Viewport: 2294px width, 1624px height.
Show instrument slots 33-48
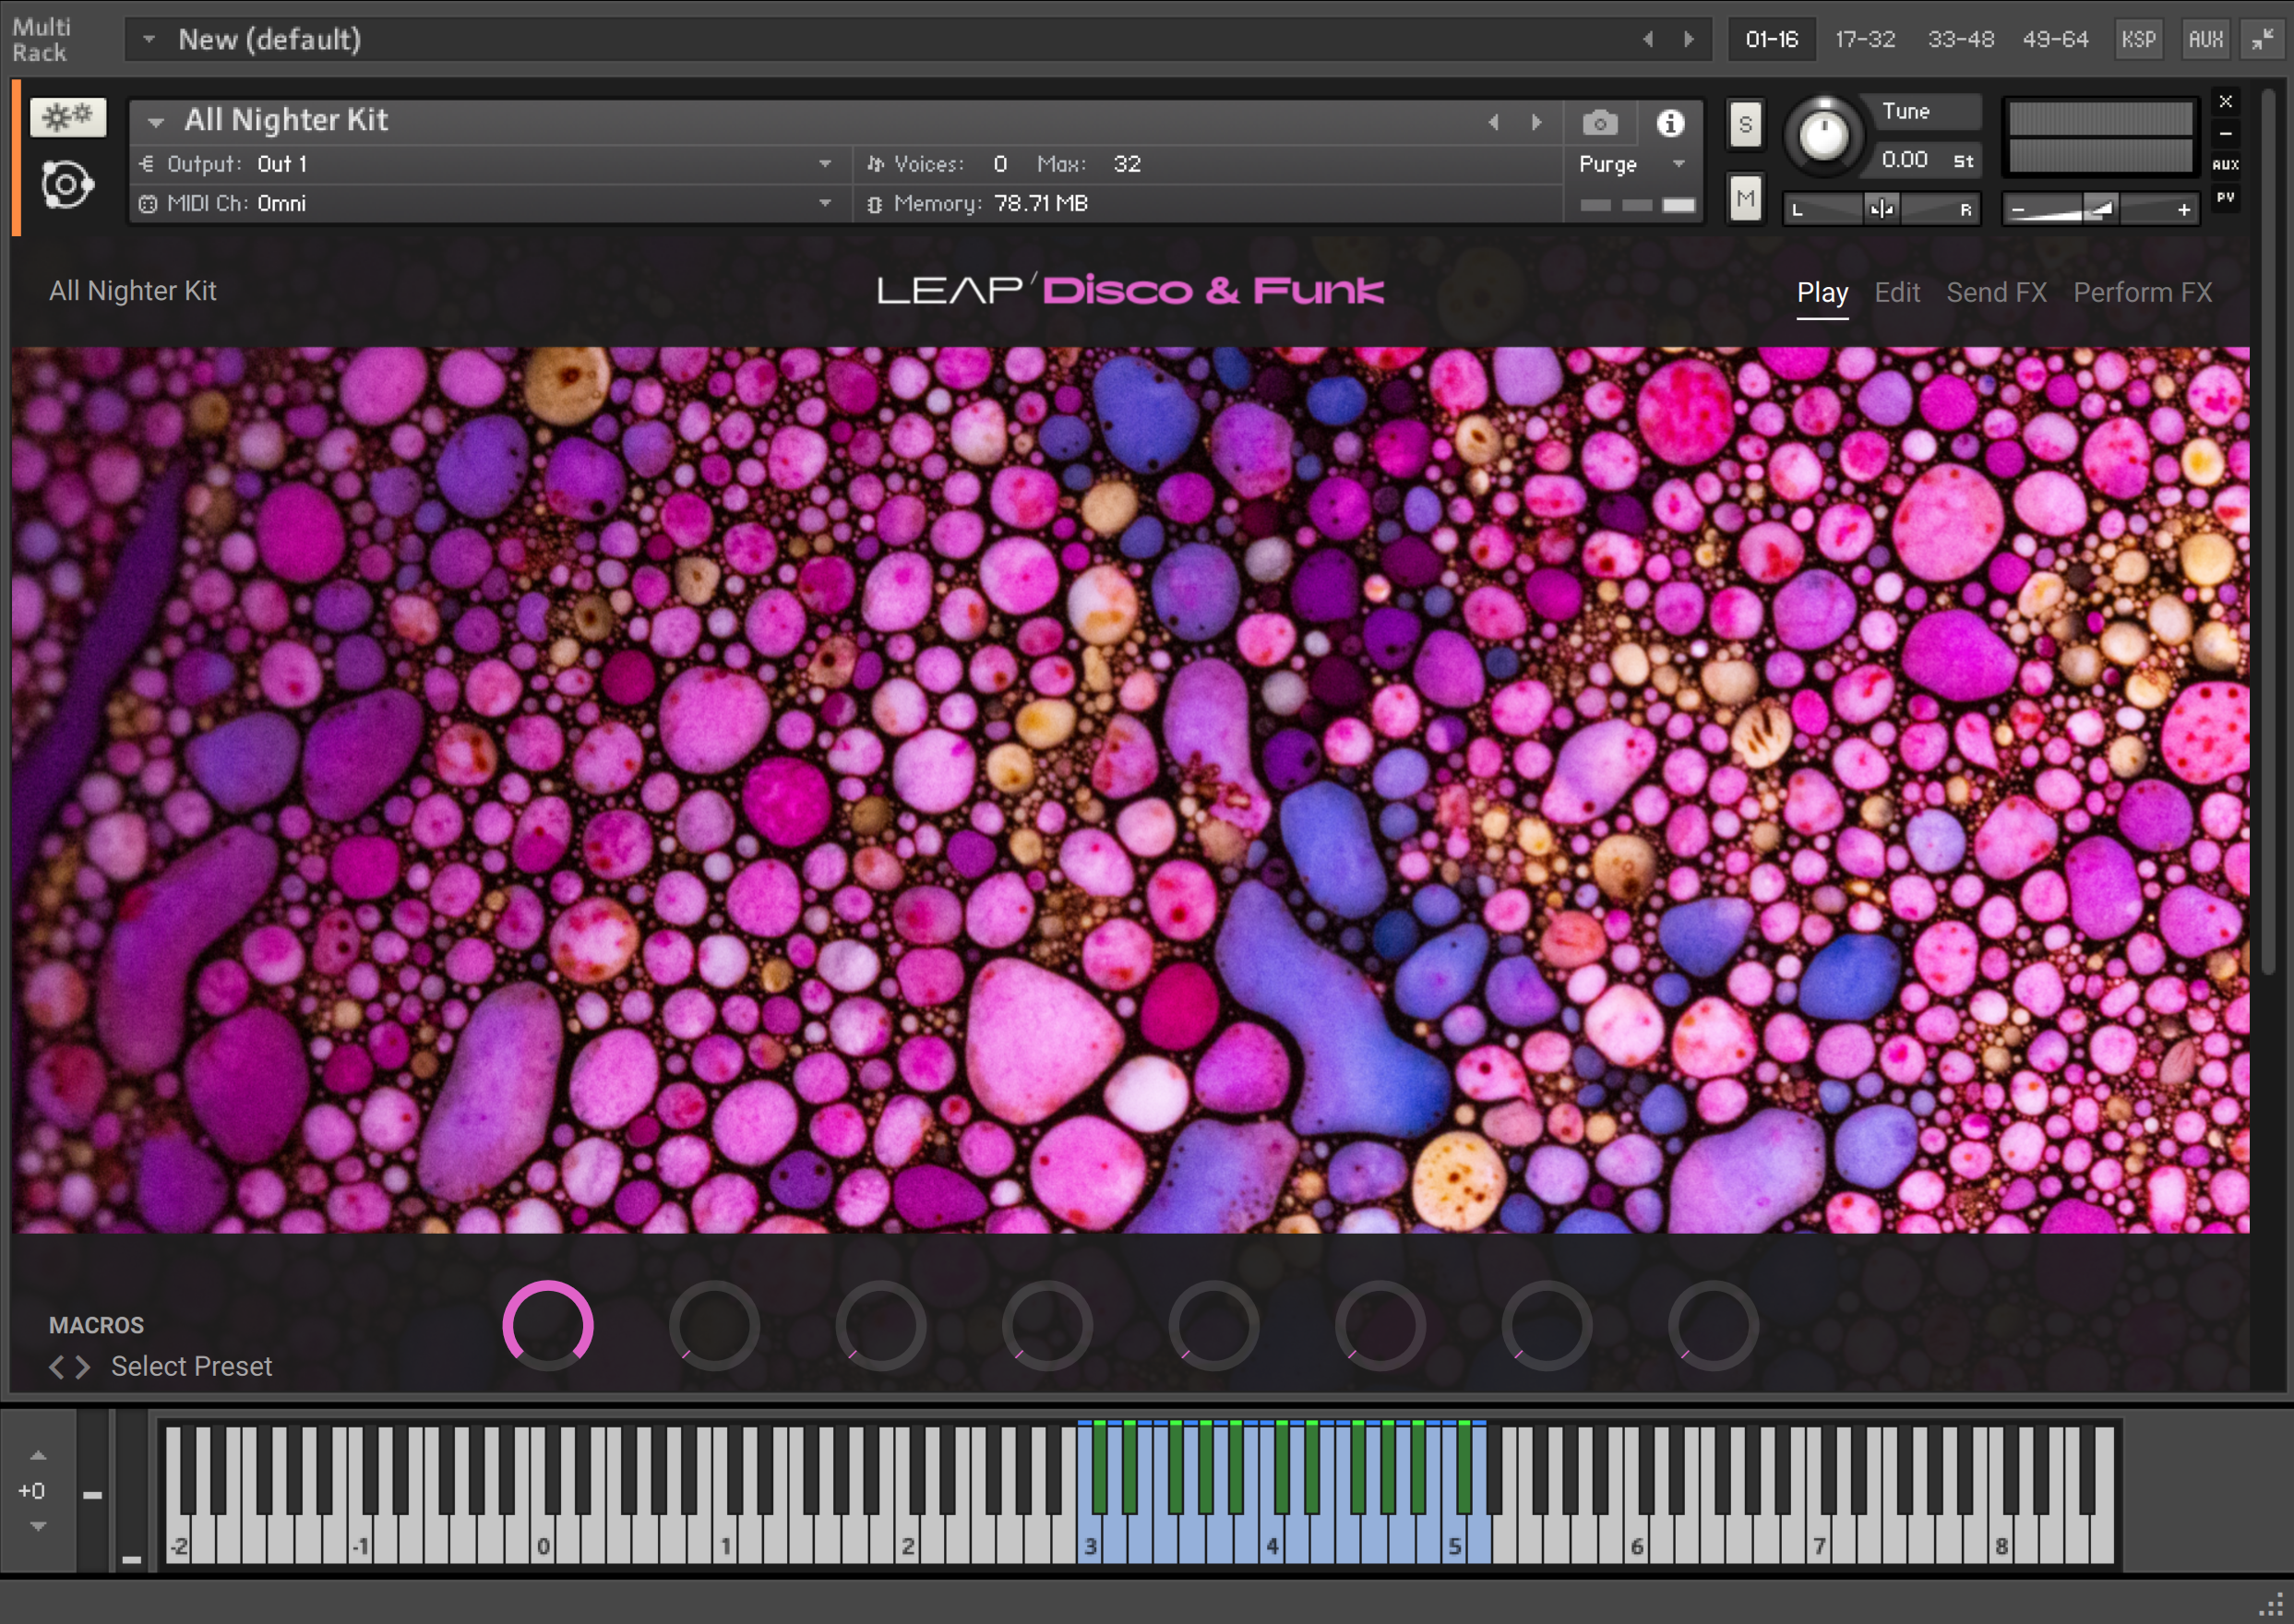pyautogui.click(x=1960, y=39)
